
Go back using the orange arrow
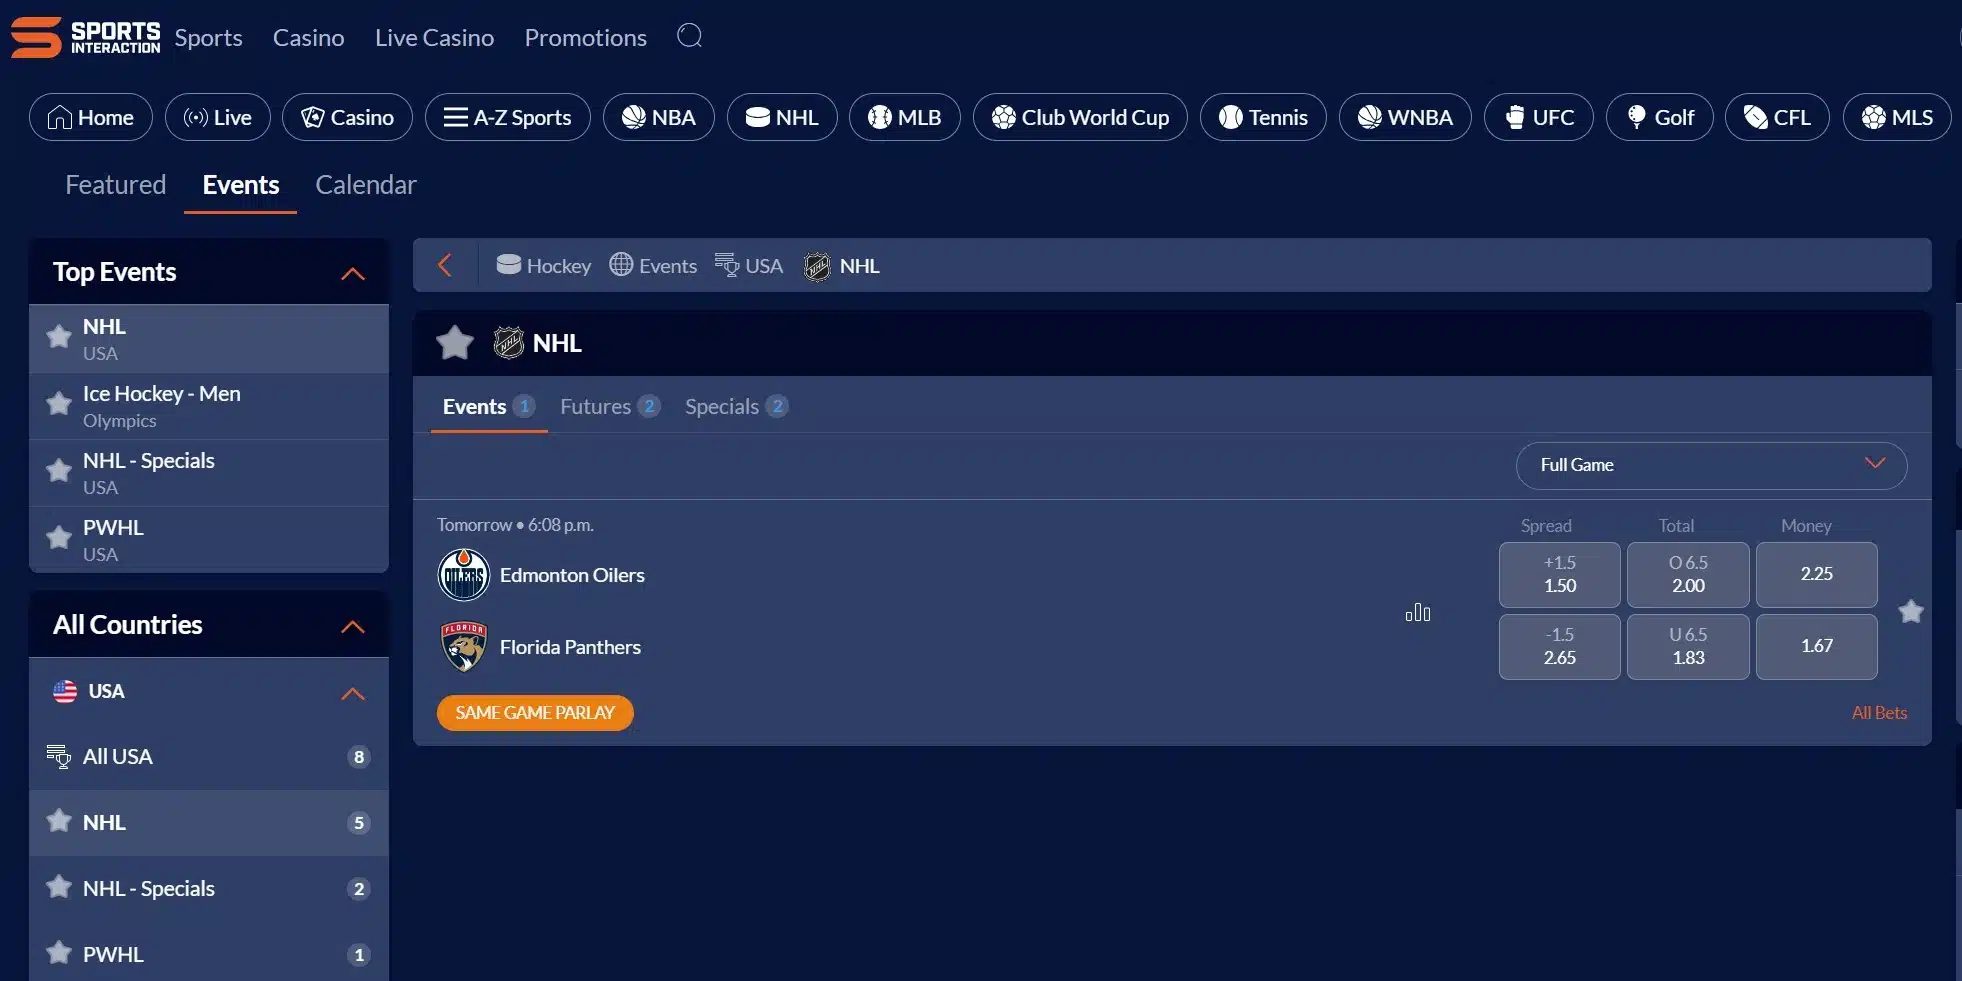(445, 265)
